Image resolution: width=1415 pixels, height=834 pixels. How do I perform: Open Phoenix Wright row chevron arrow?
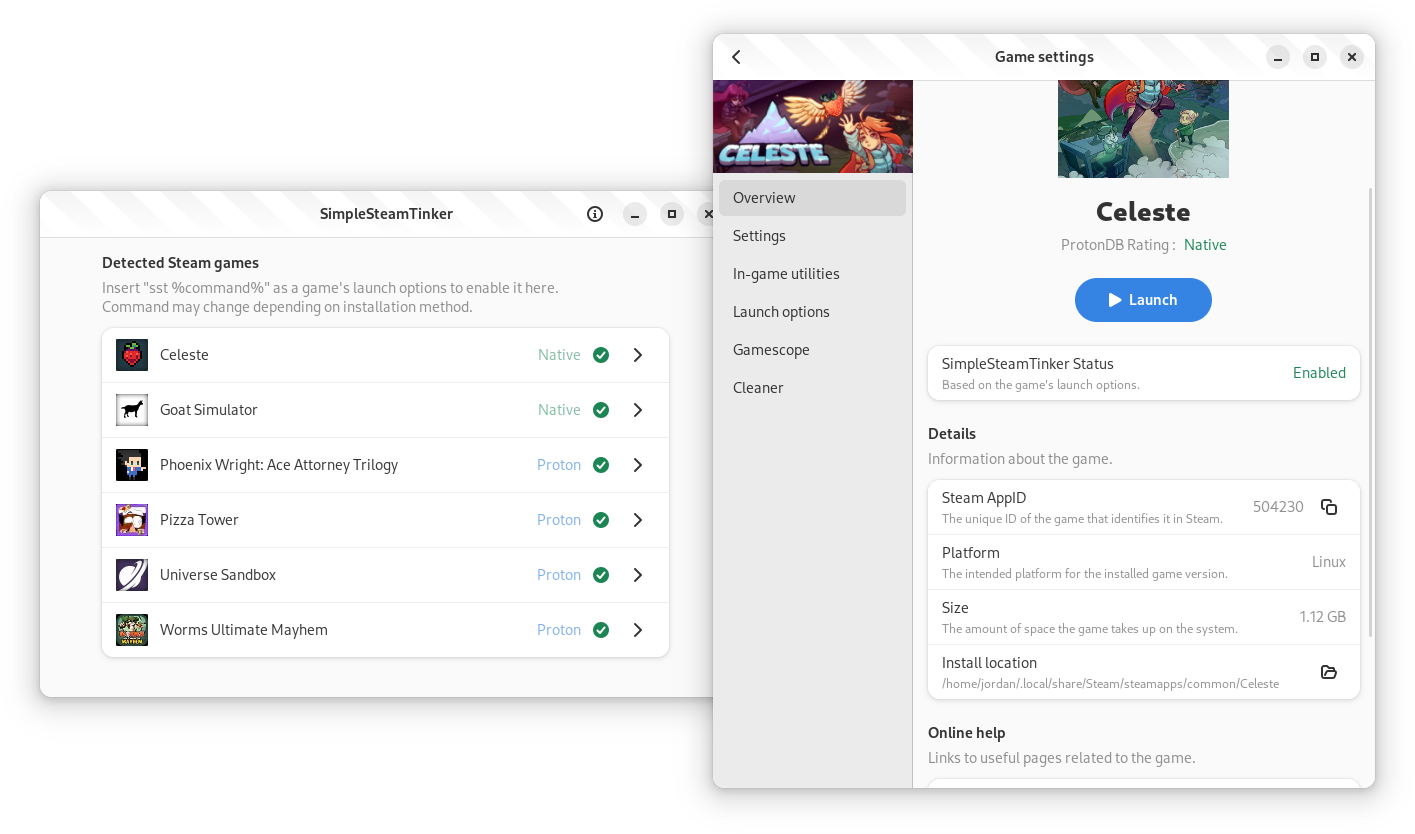638,465
